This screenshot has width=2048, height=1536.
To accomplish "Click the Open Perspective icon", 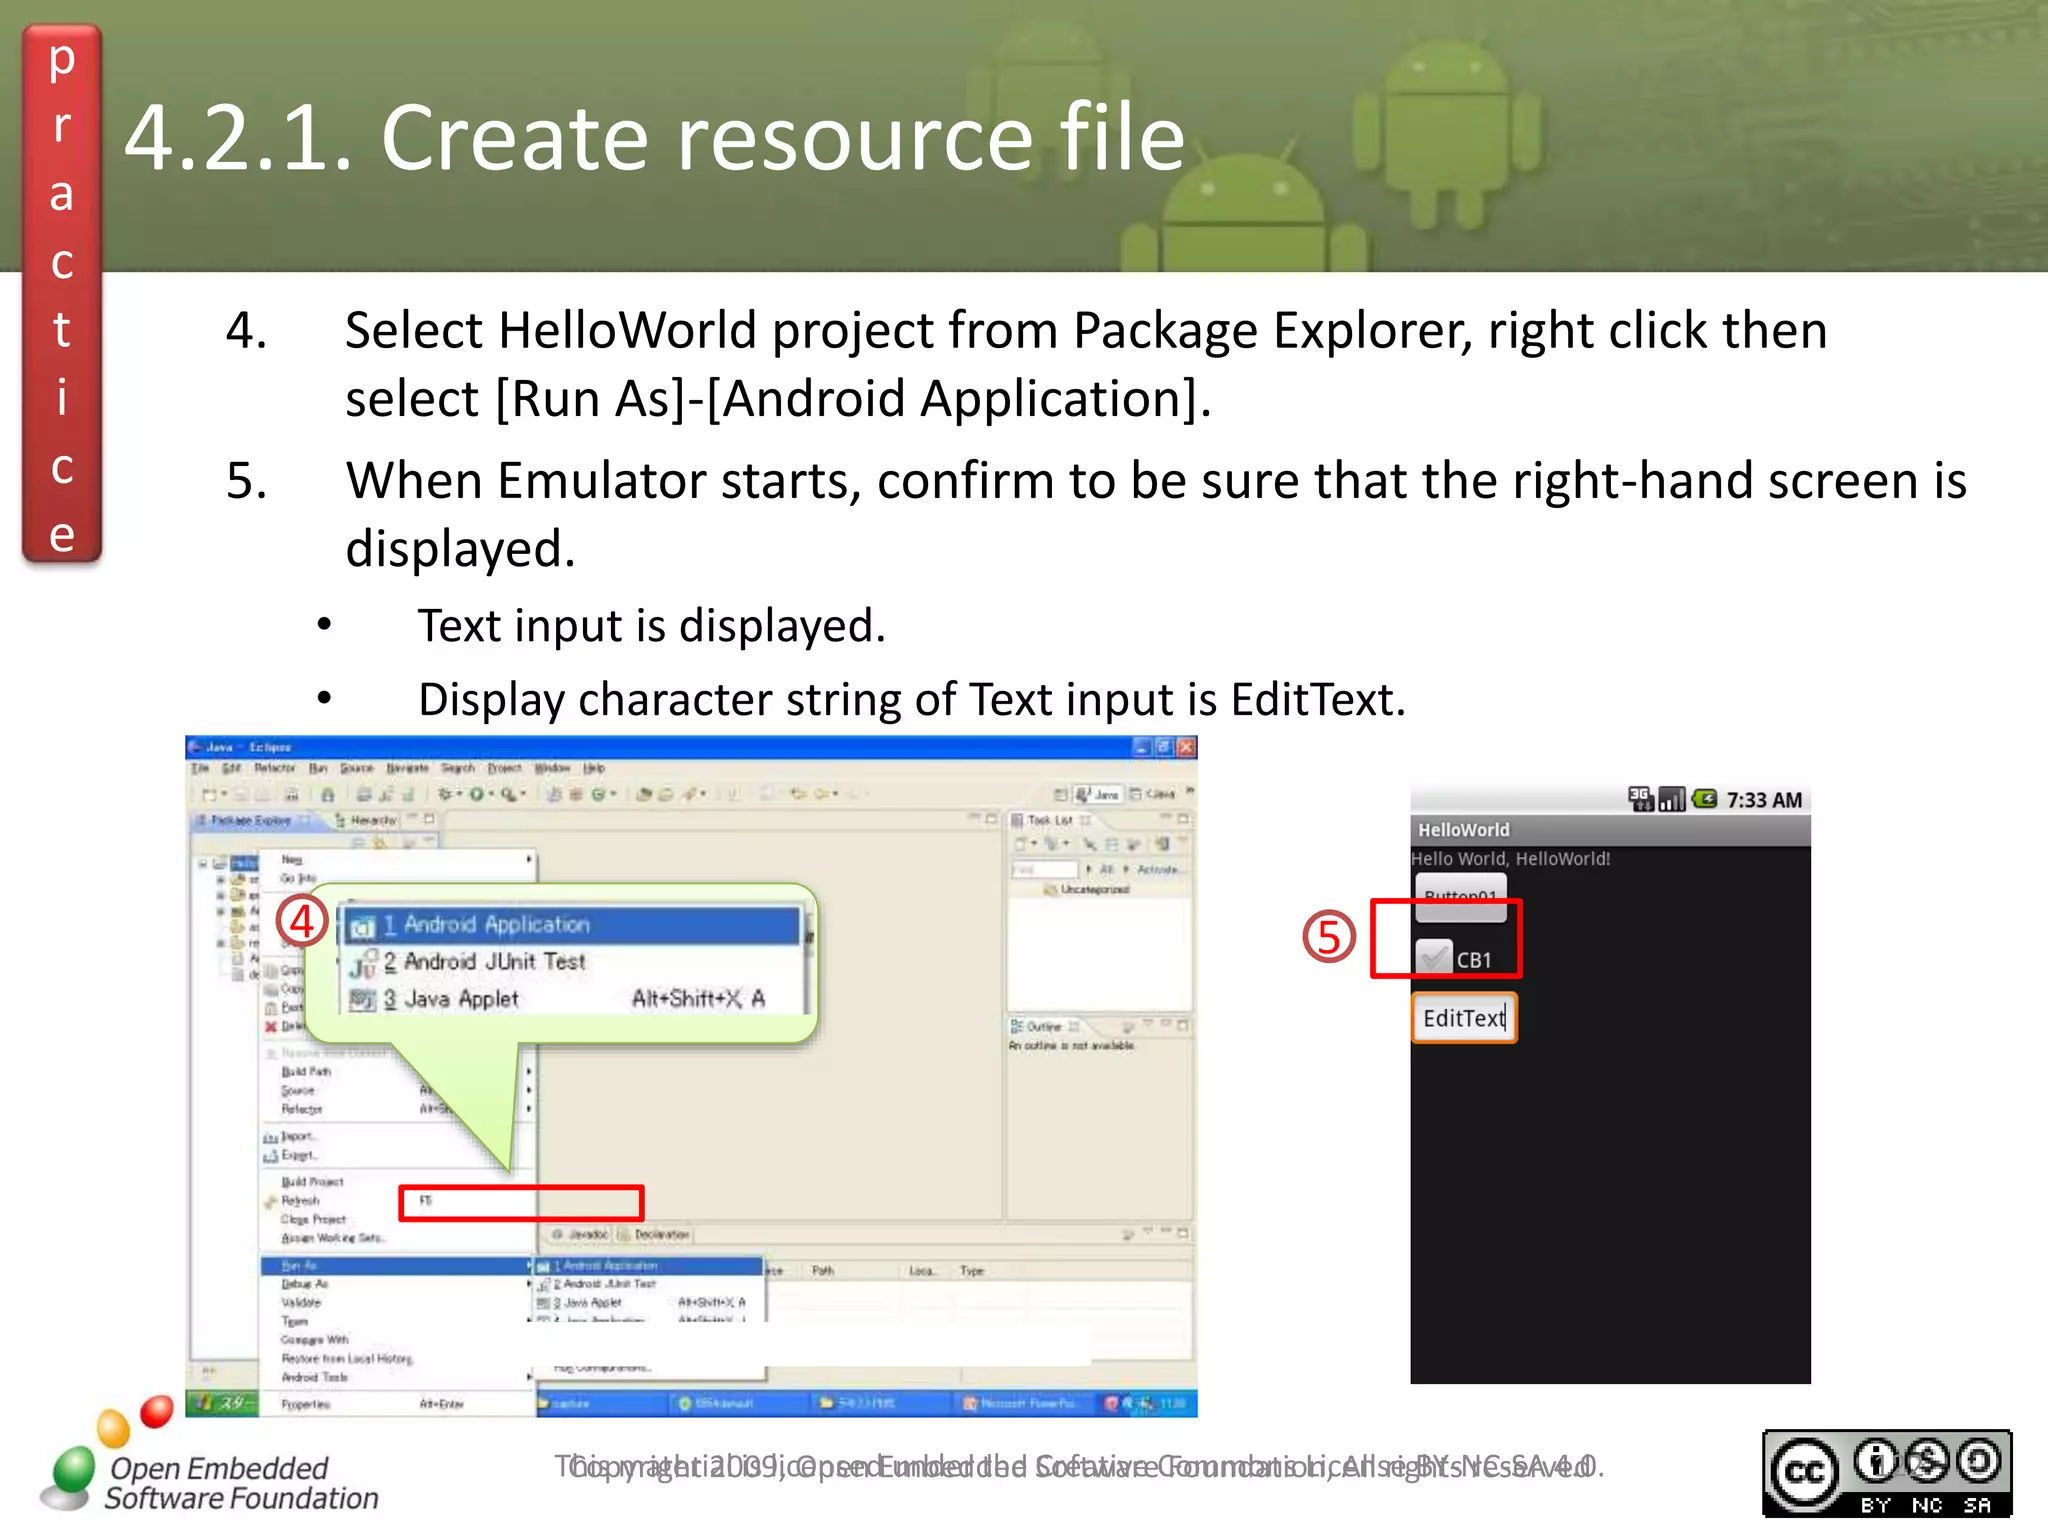I will [x=1060, y=794].
